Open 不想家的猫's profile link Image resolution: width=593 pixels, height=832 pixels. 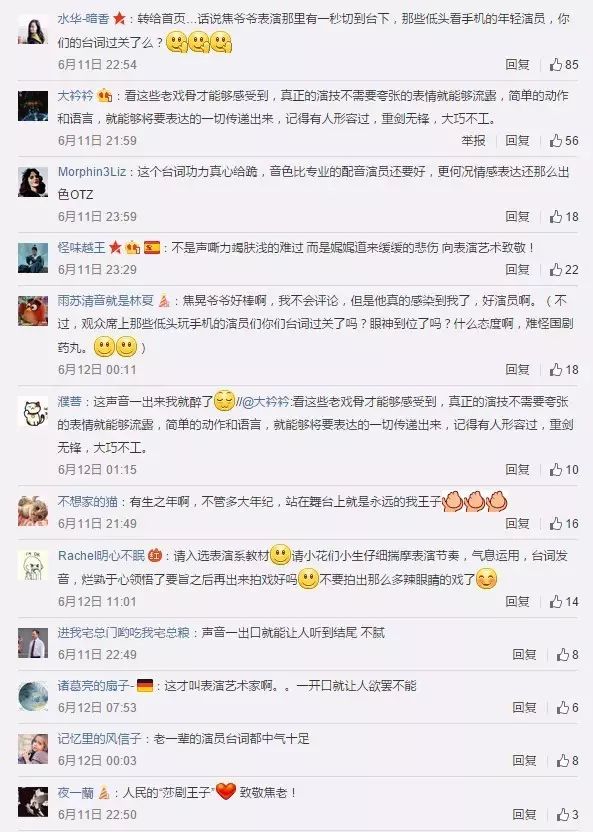[88, 501]
